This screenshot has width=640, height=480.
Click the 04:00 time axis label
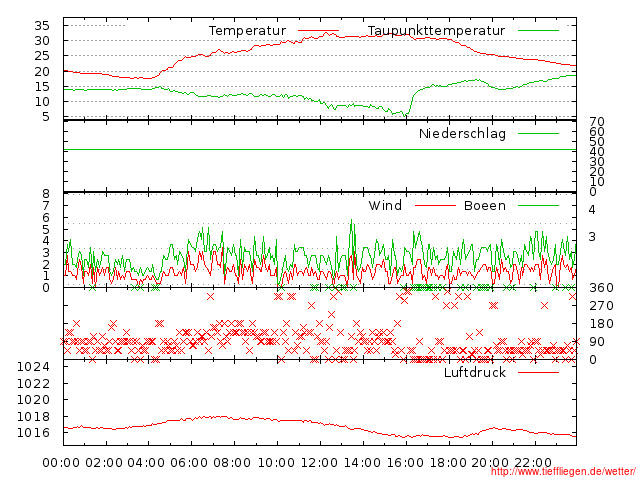click(146, 463)
